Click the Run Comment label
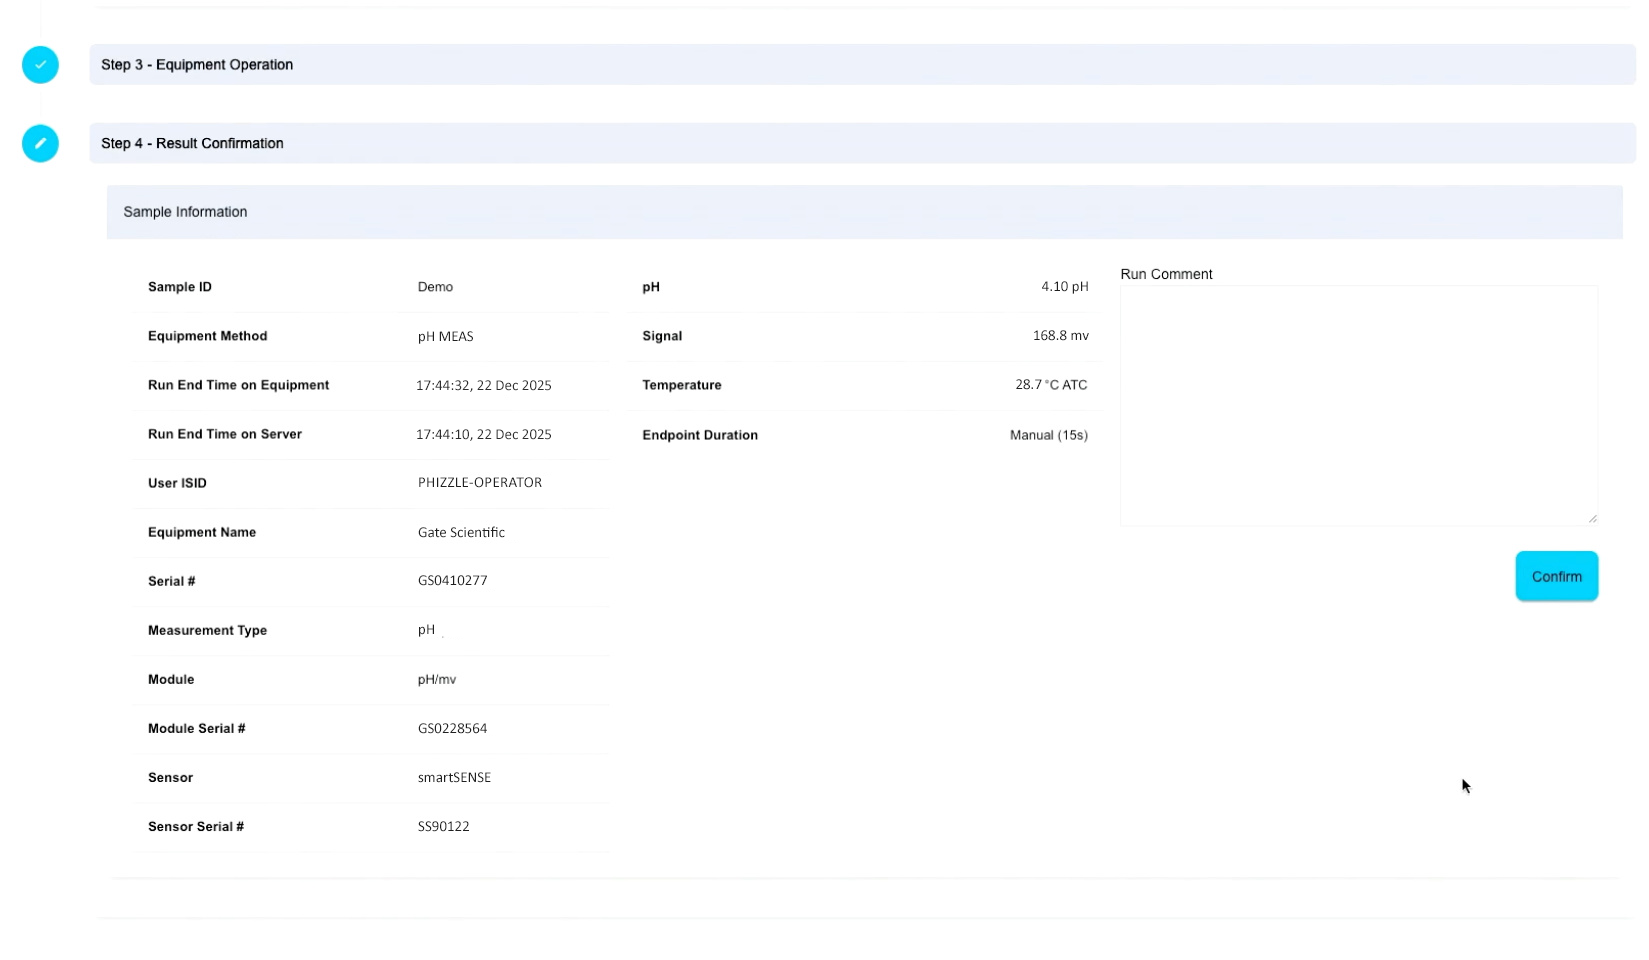The height and width of the screenshot is (960, 1649). [1166, 274]
